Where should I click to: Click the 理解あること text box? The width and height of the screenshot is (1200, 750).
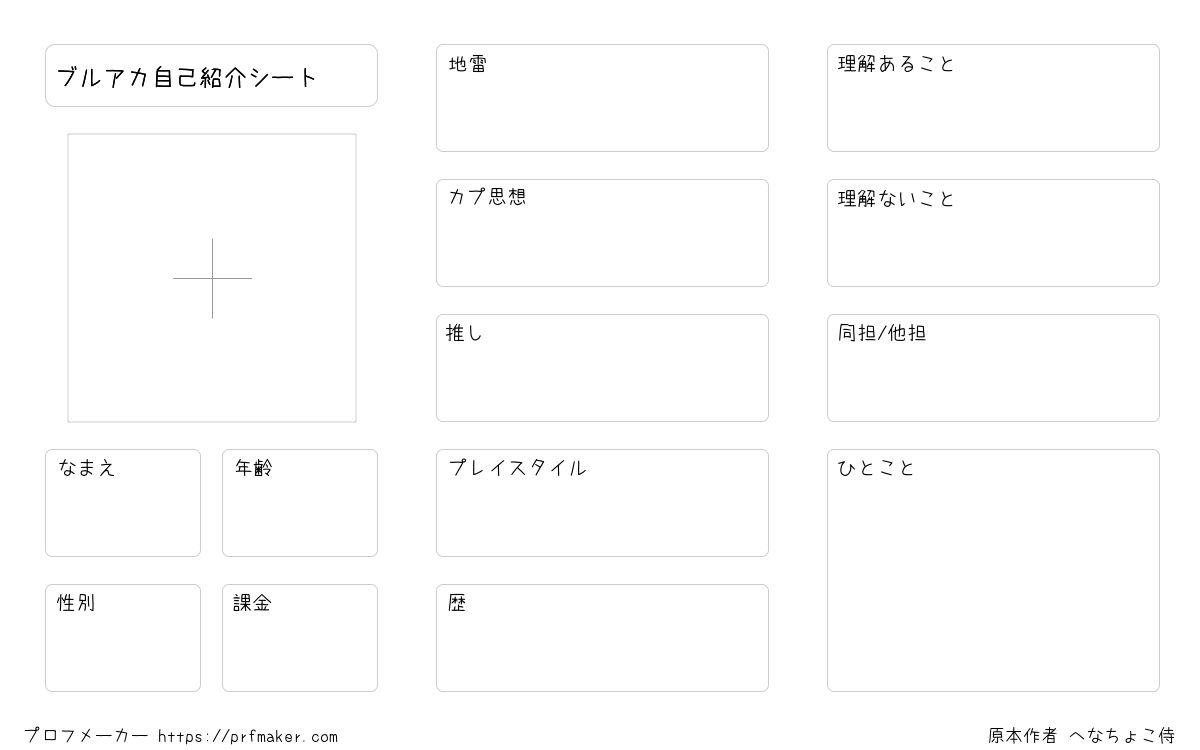click(993, 98)
